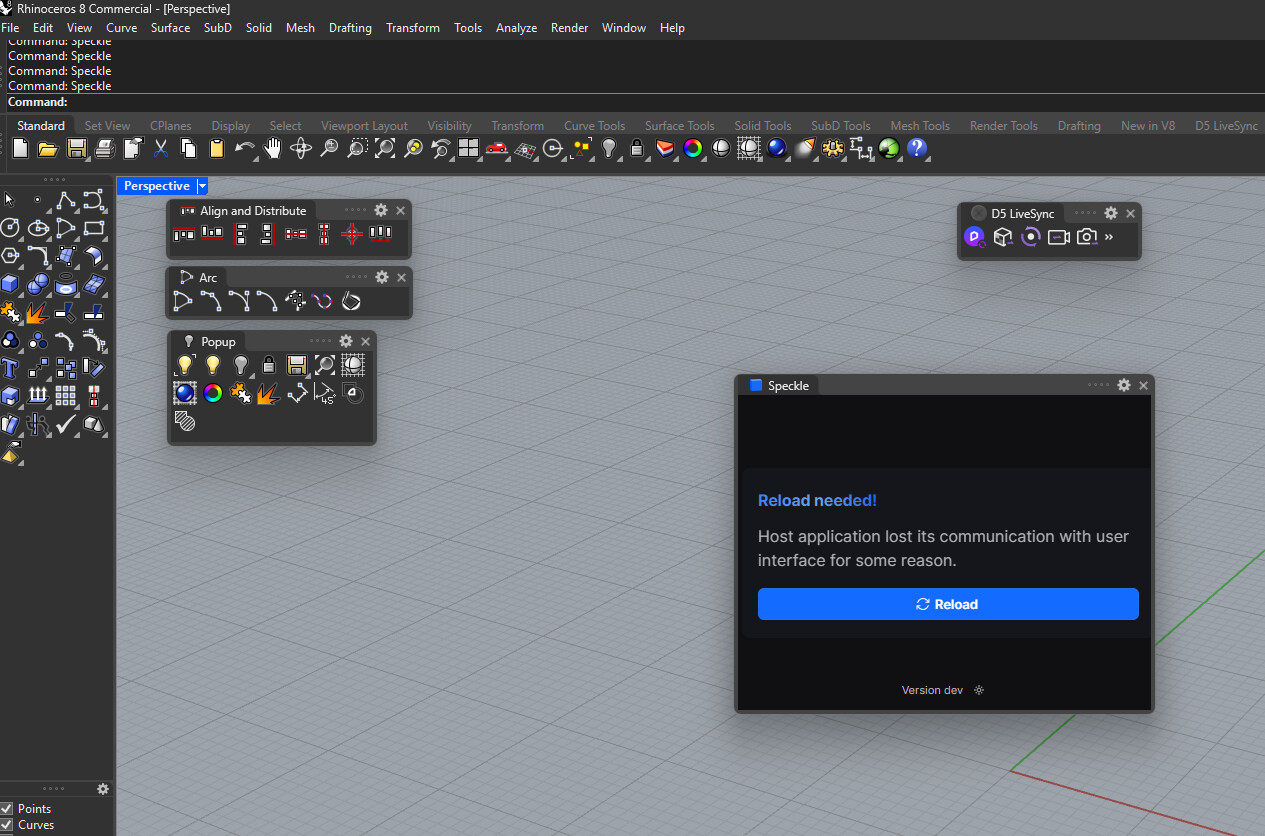The image size is (1265, 836).
Task: Open the Surface menu
Action: 170,28
